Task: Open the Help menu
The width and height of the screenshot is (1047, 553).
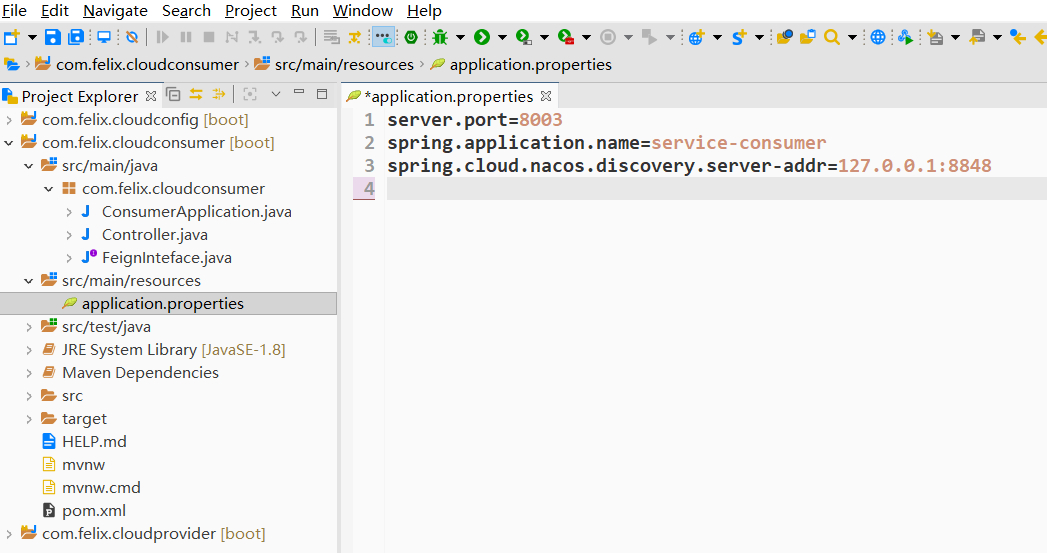Action: pyautogui.click(x=425, y=11)
